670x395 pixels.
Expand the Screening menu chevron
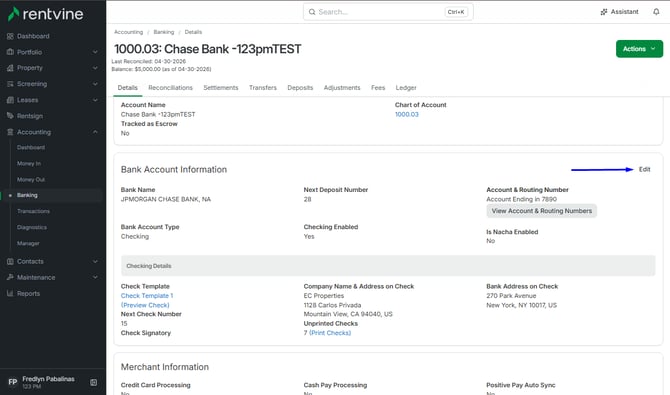(x=95, y=84)
